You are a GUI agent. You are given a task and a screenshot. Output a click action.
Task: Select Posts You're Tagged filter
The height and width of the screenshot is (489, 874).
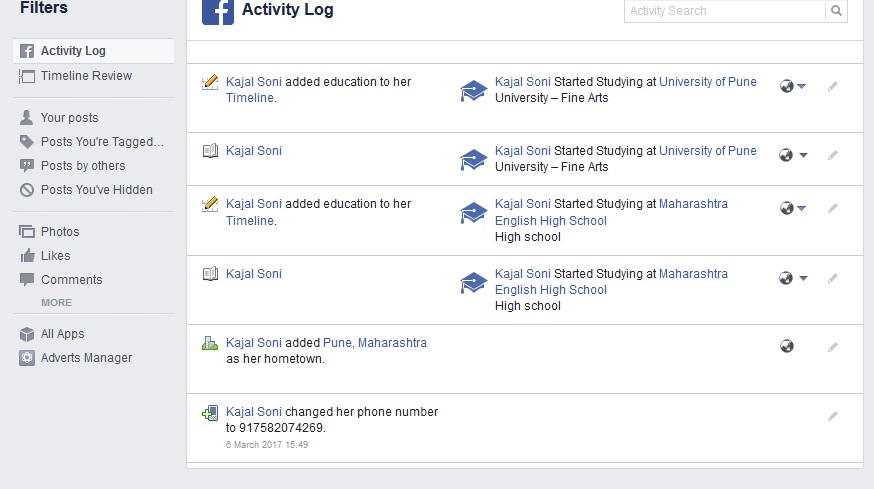tap(102, 142)
